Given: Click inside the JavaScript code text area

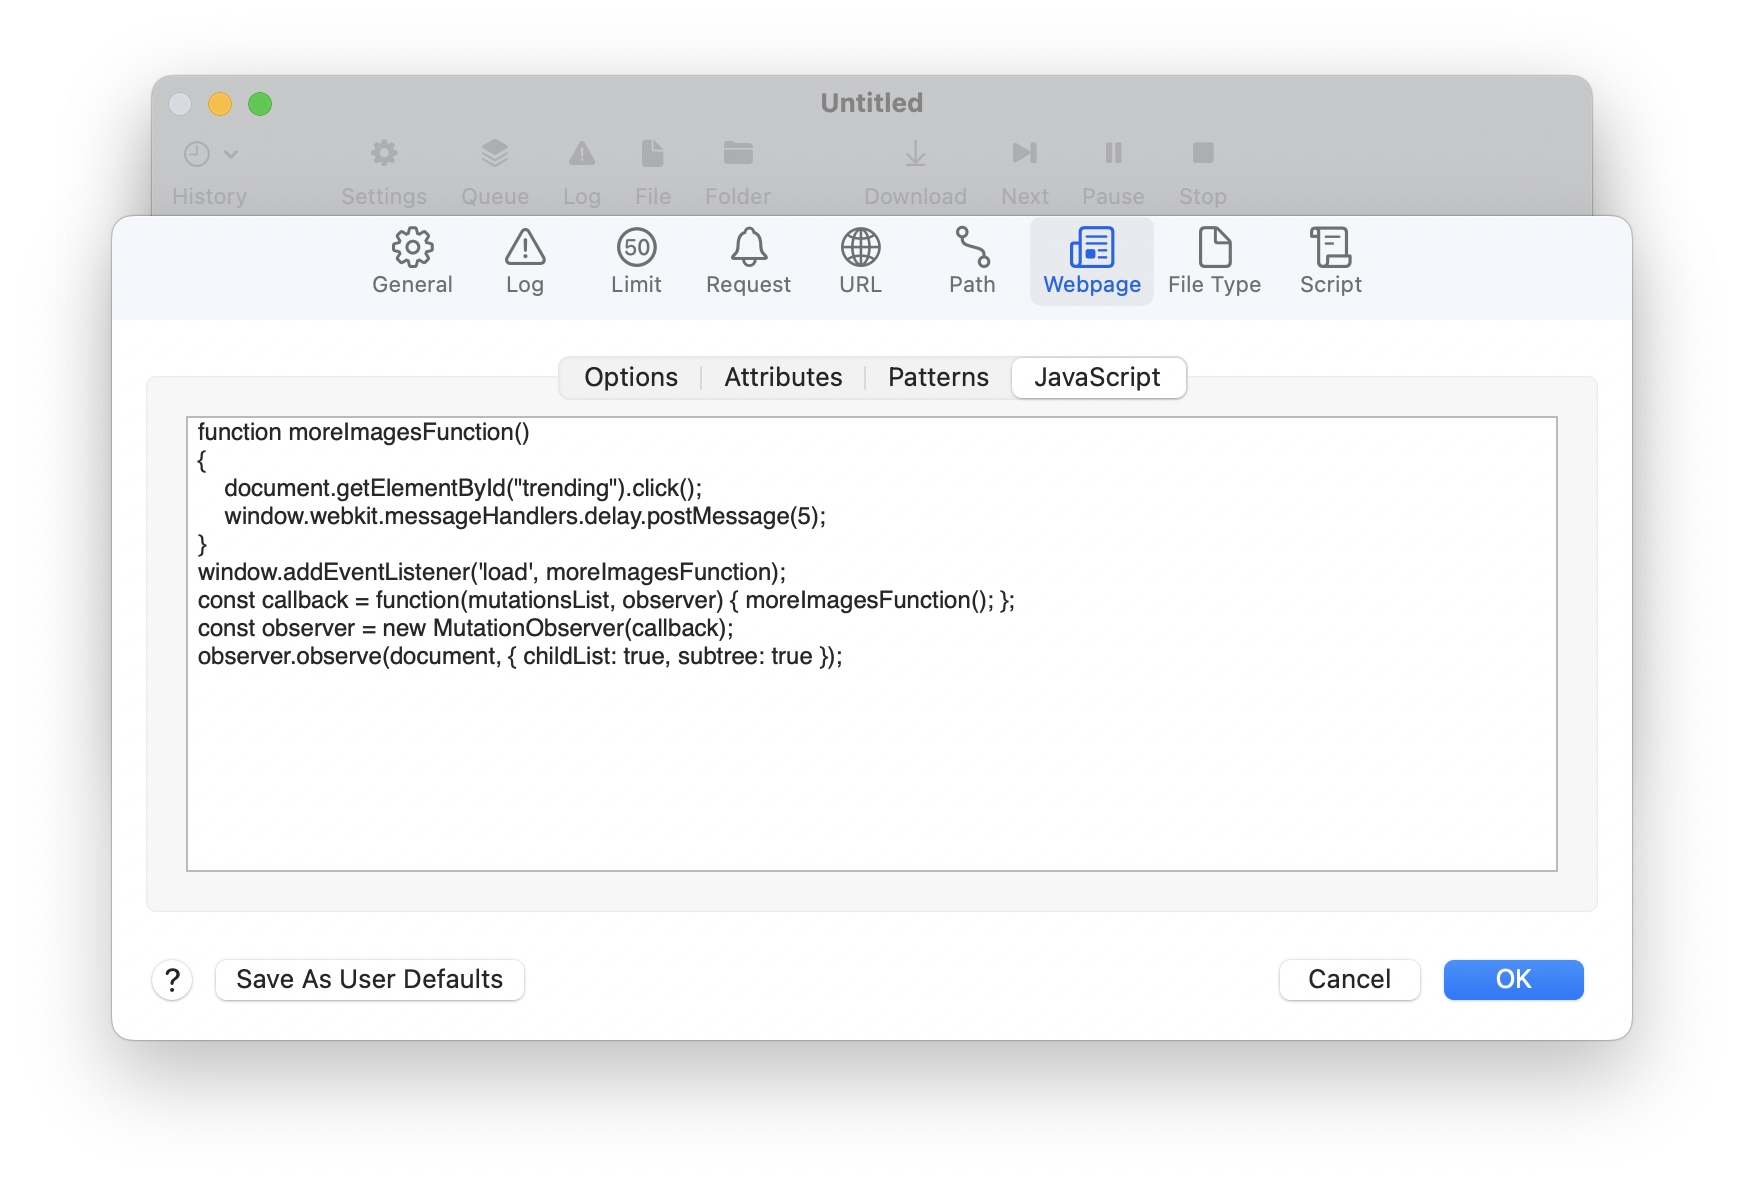Looking at the screenshot, I should coord(870,760).
